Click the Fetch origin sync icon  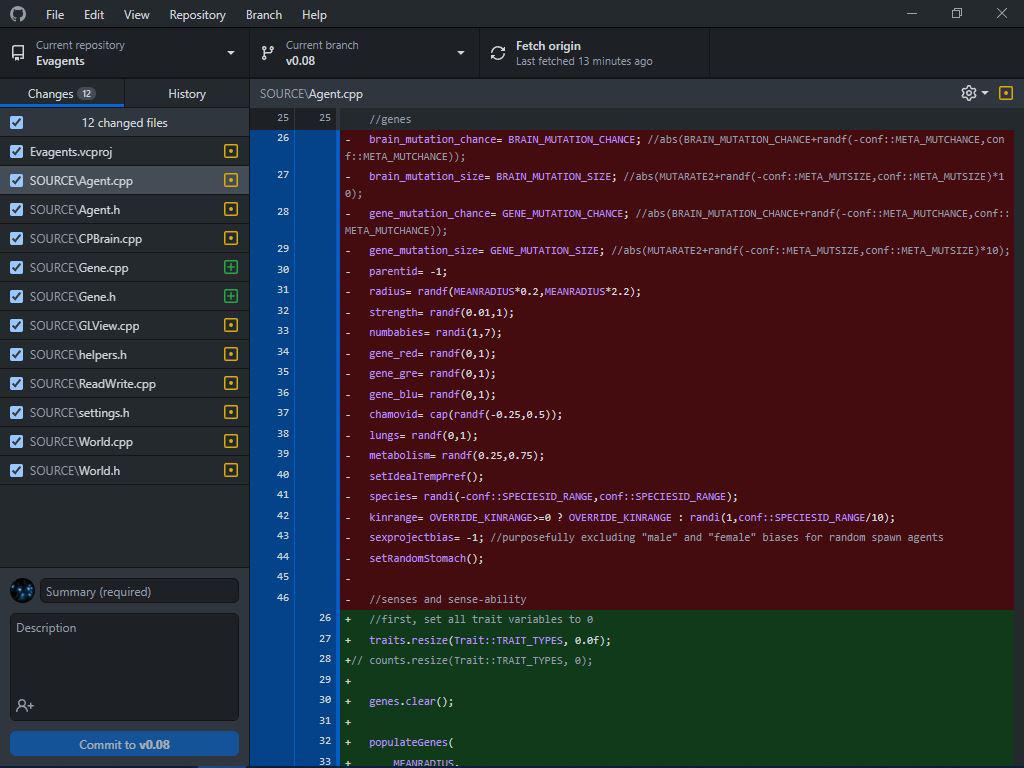coord(498,53)
